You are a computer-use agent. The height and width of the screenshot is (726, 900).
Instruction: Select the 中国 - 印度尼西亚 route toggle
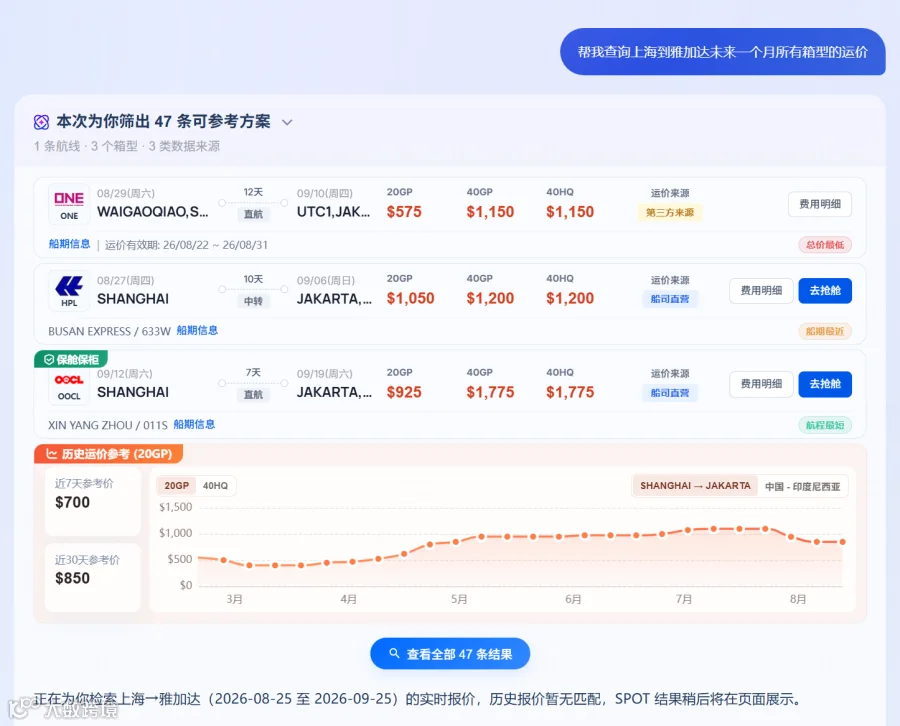pyautogui.click(x=802, y=486)
